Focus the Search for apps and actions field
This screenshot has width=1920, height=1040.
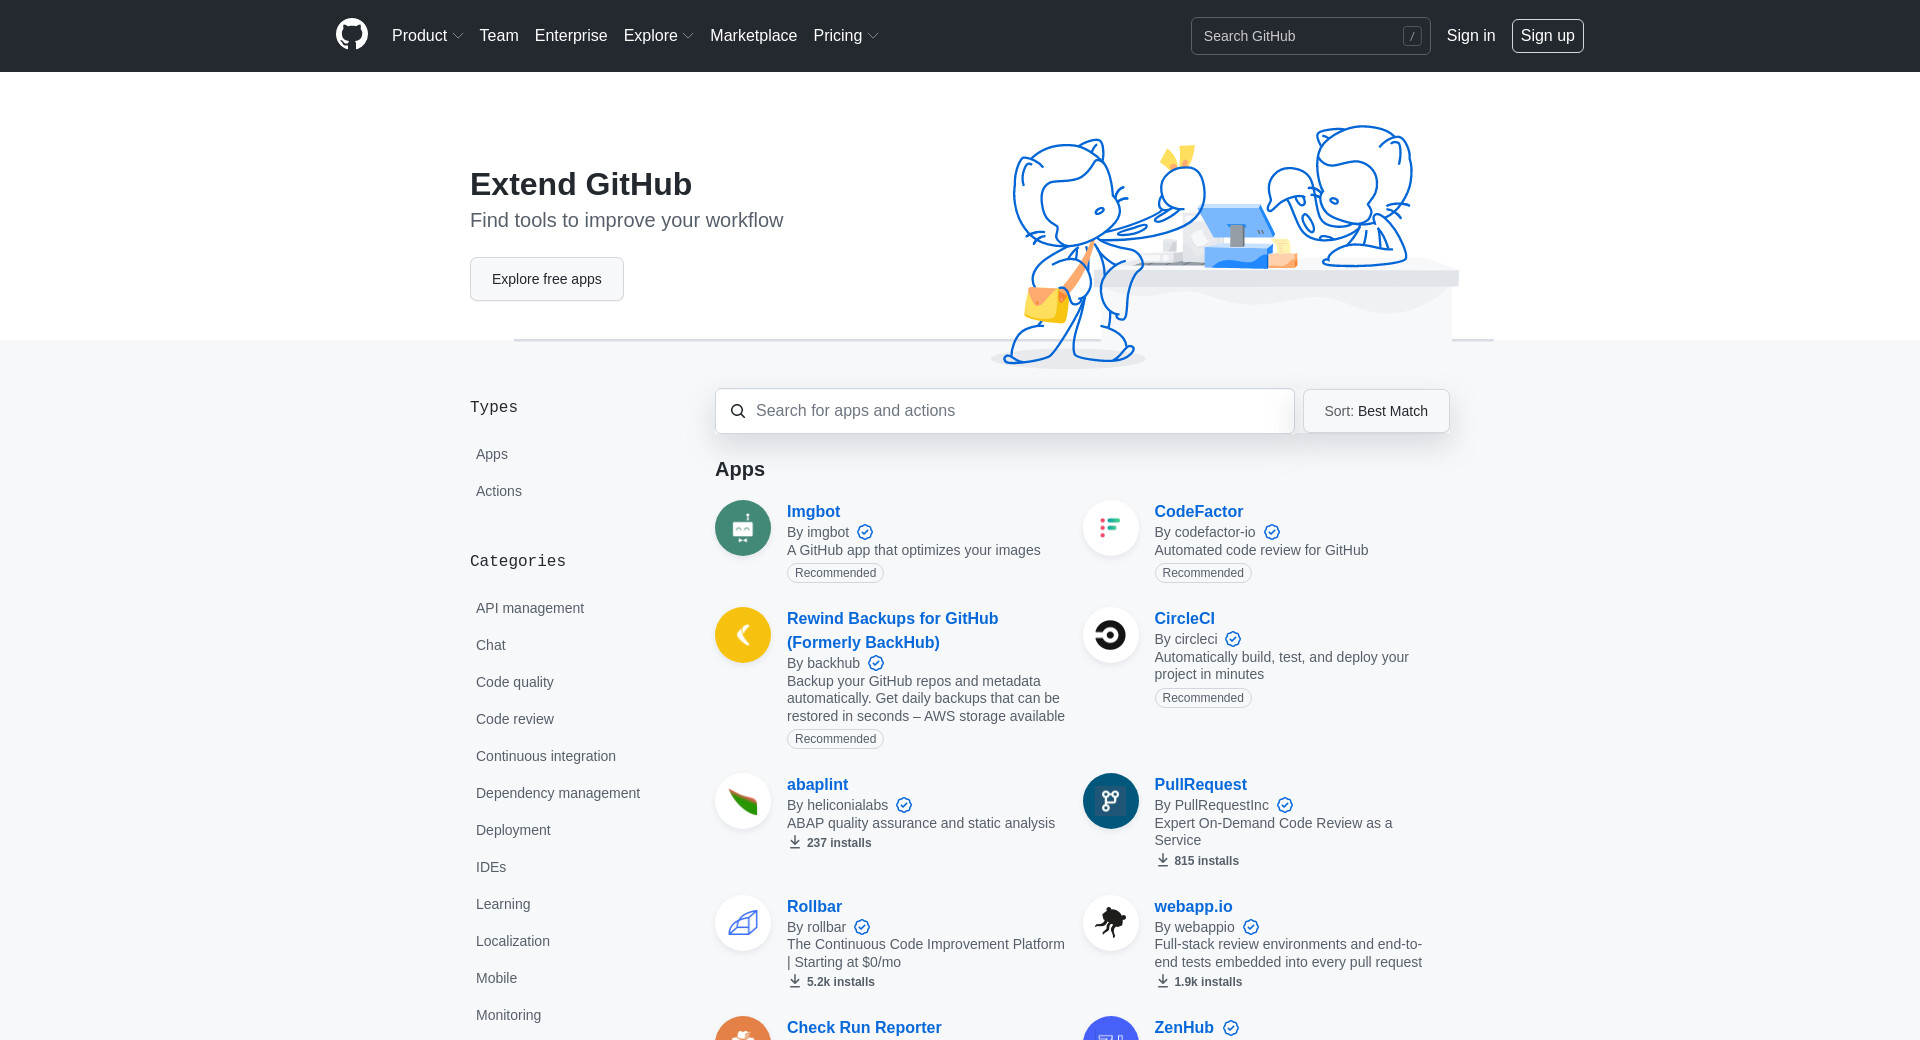click(x=1004, y=411)
